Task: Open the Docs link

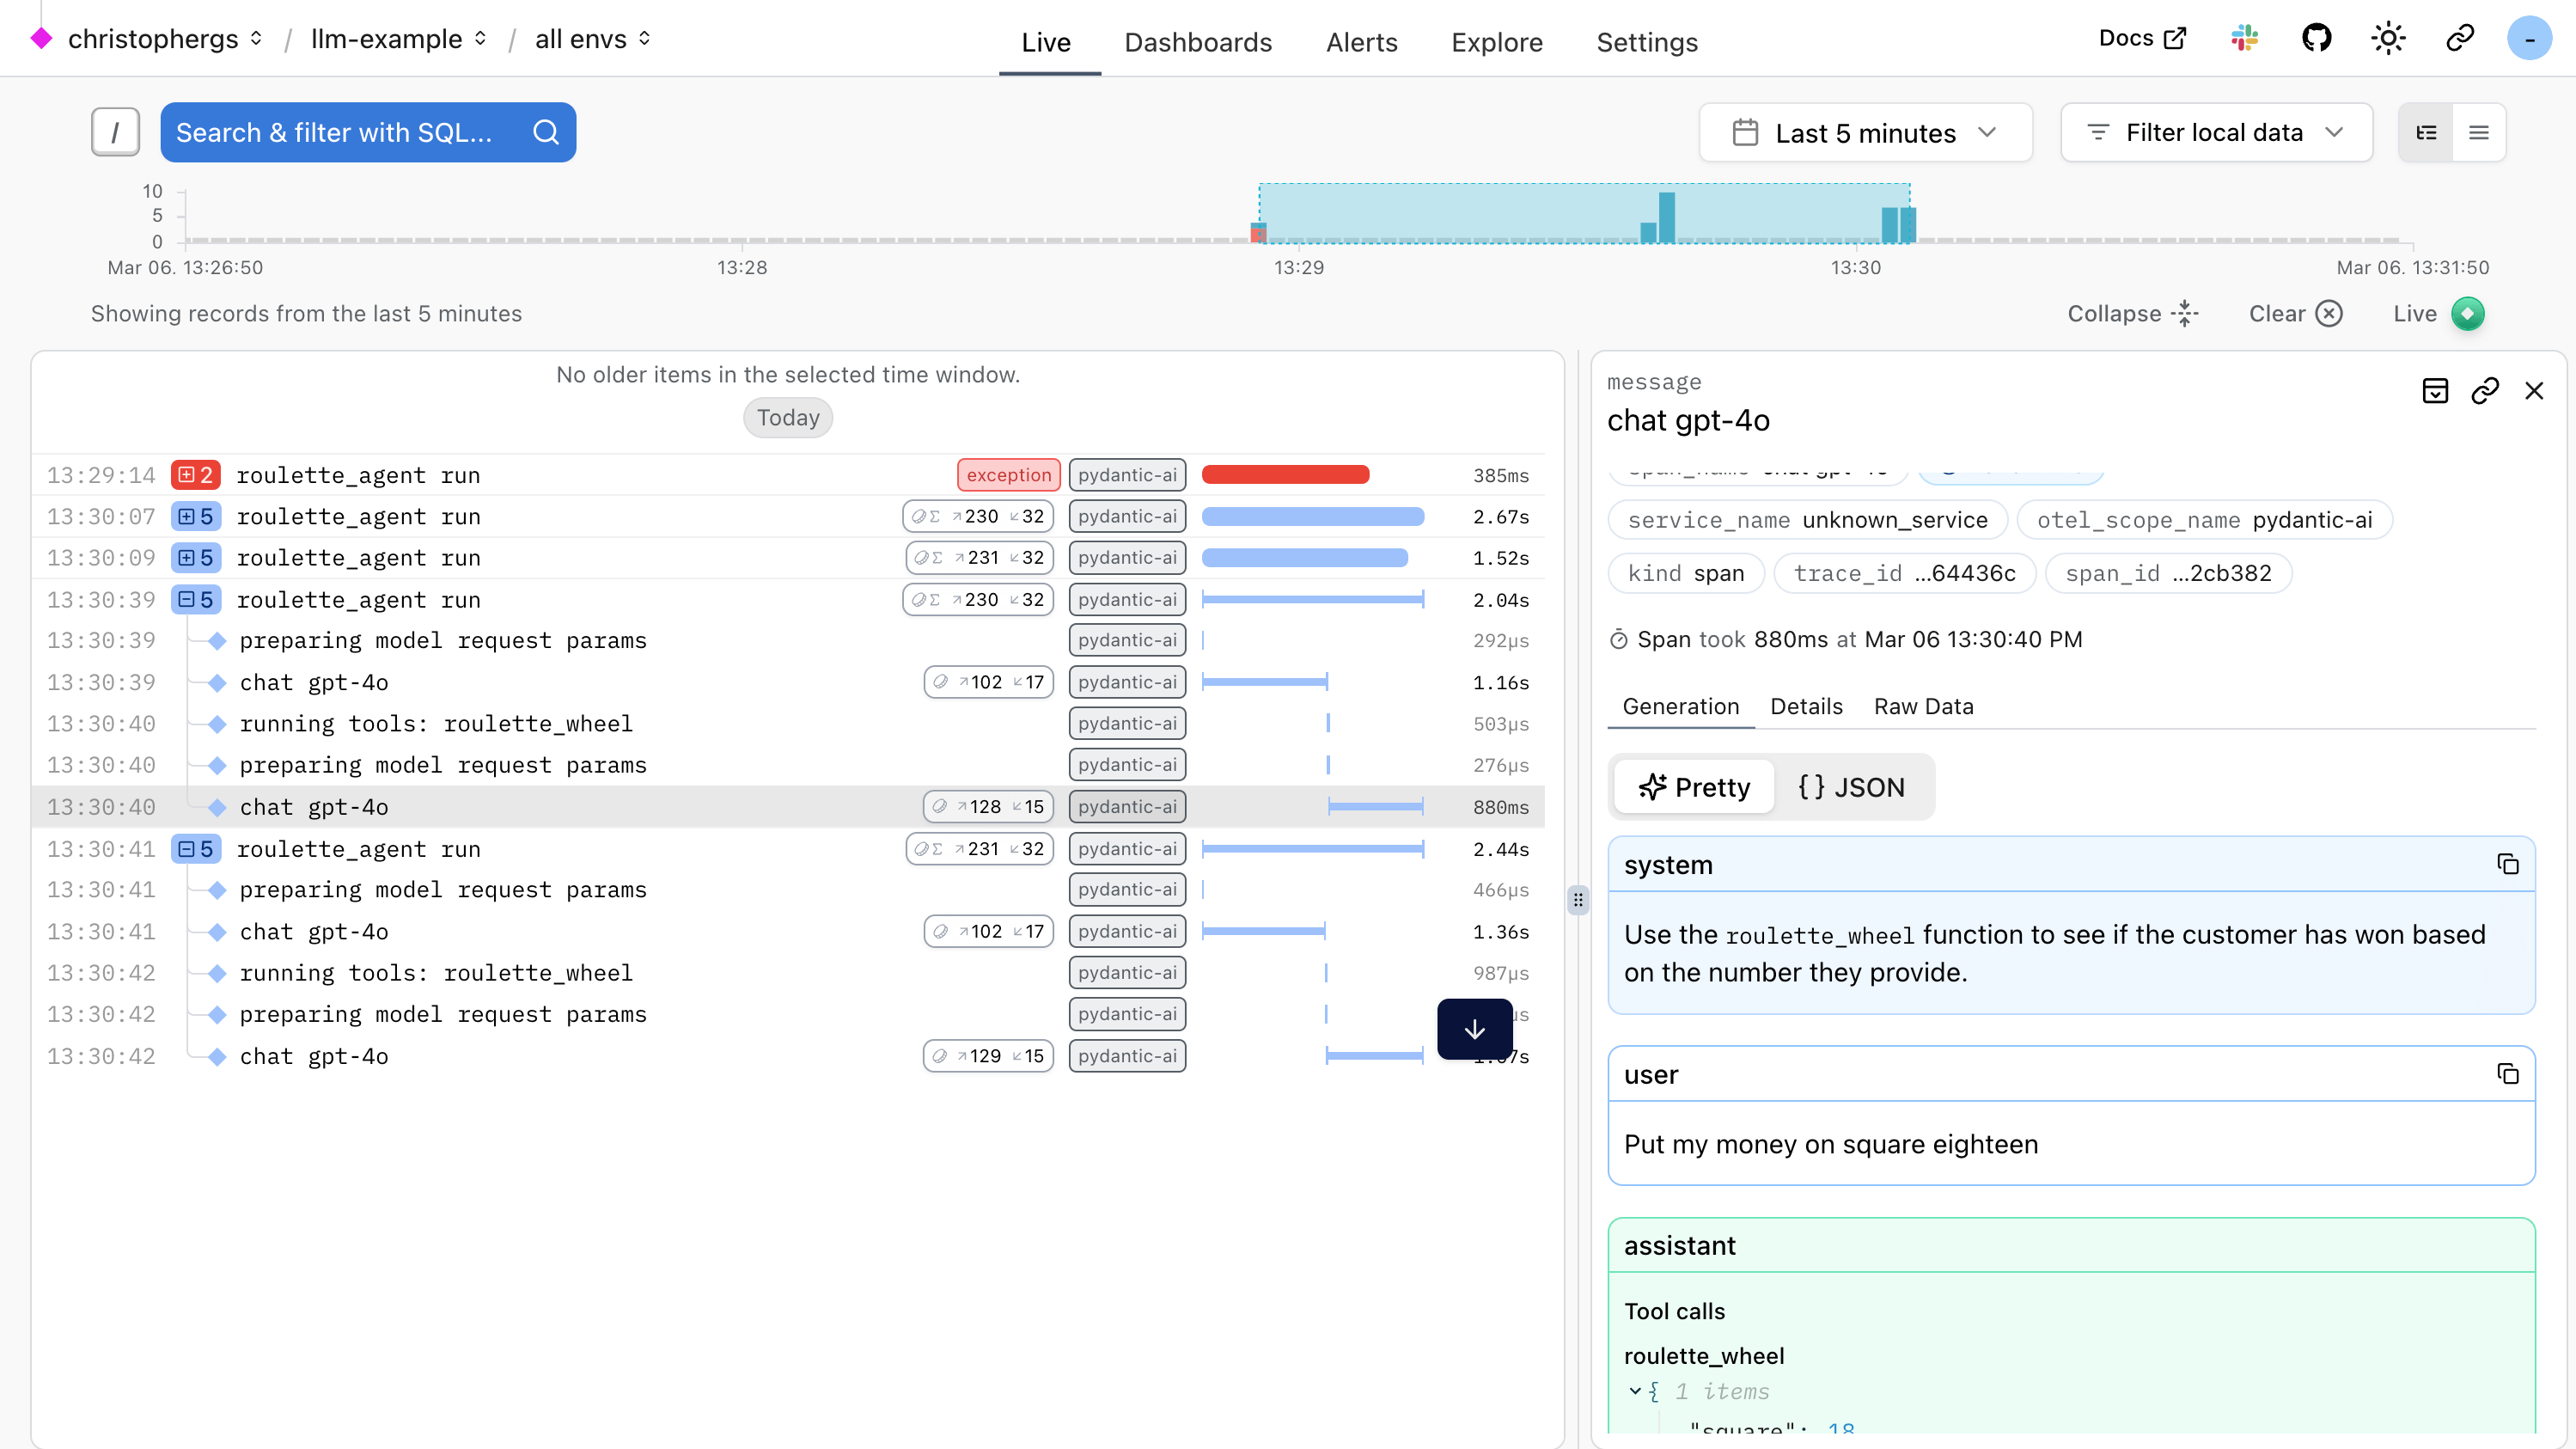Action: [x=2142, y=39]
